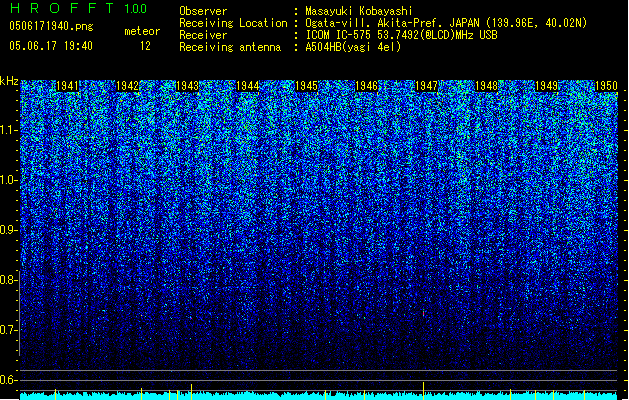
Task: Click the 0.8 frequency axis label
Action: 8,280
